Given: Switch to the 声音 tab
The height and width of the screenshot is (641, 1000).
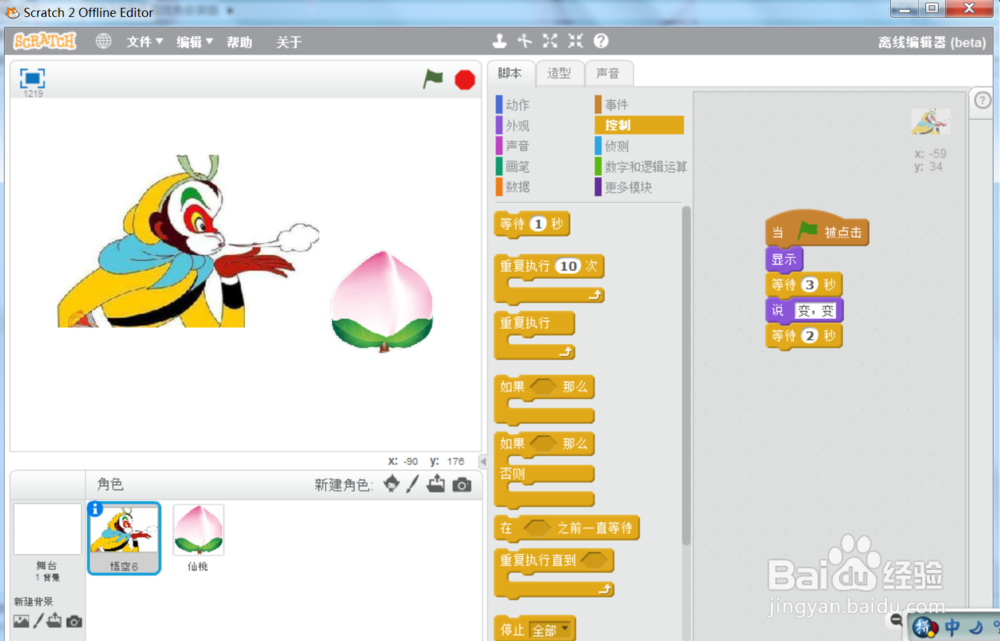Looking at the screenshot, I should pyautogui.click(x=608, y=73).
